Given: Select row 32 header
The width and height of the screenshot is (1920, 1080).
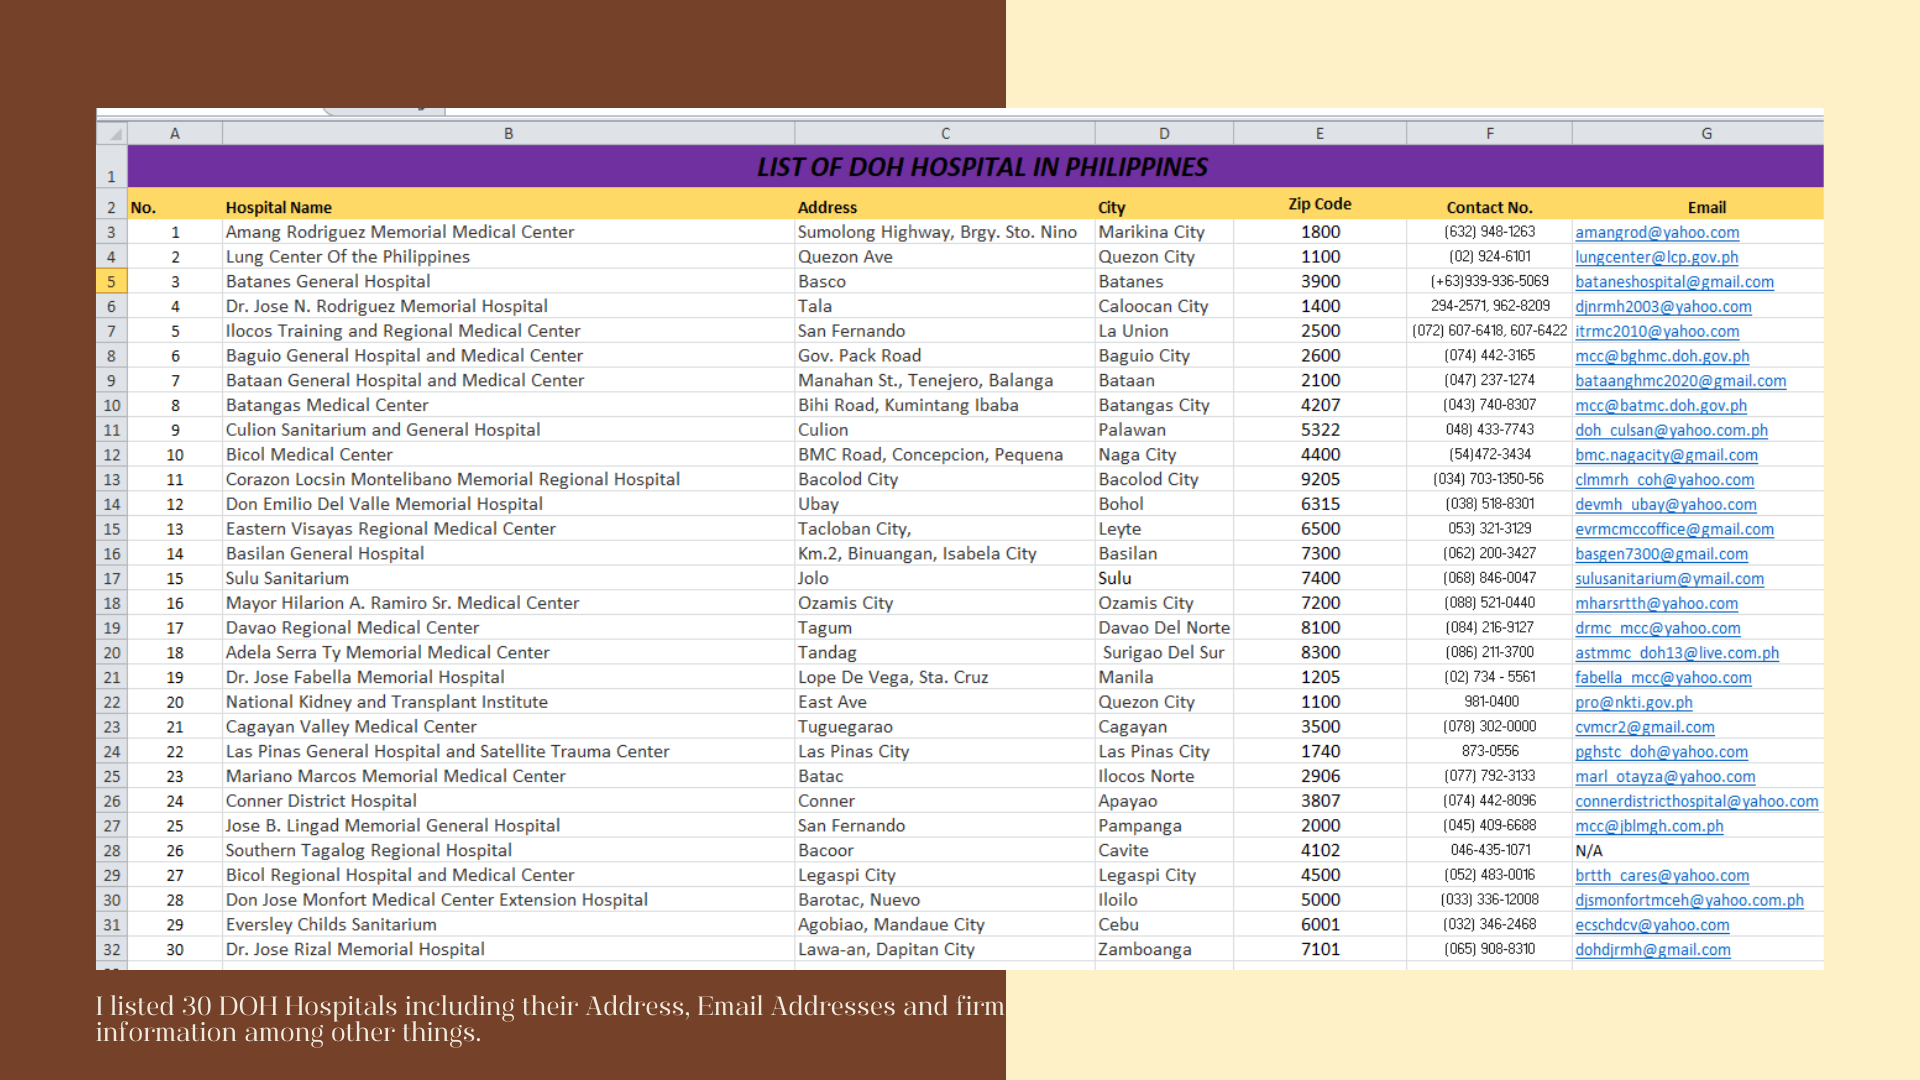Looking at the screenshot, I should [111, 950].
